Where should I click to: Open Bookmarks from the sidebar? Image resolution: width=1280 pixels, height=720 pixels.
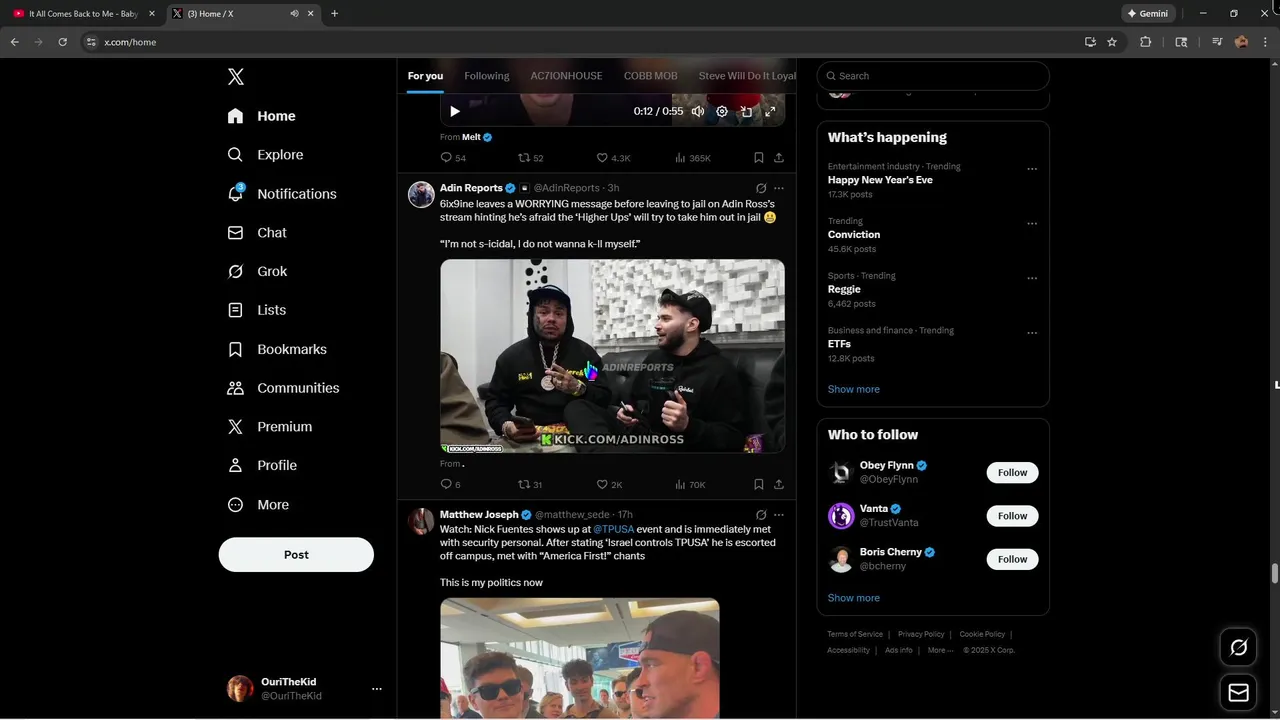pyautogui.click(x=277, y=349)
